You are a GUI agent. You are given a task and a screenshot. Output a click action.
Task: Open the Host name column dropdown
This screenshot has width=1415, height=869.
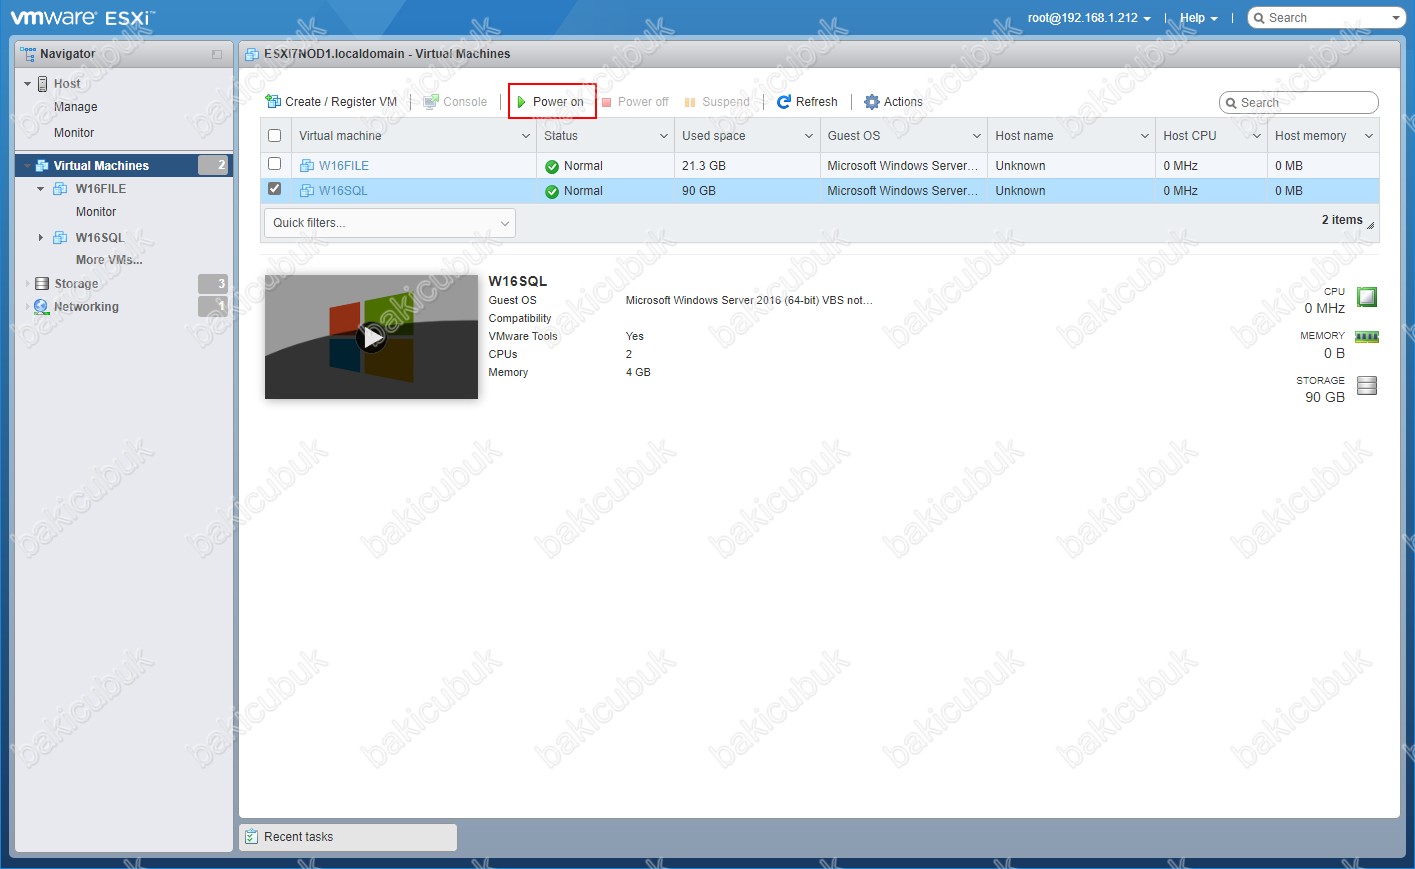1145,136
